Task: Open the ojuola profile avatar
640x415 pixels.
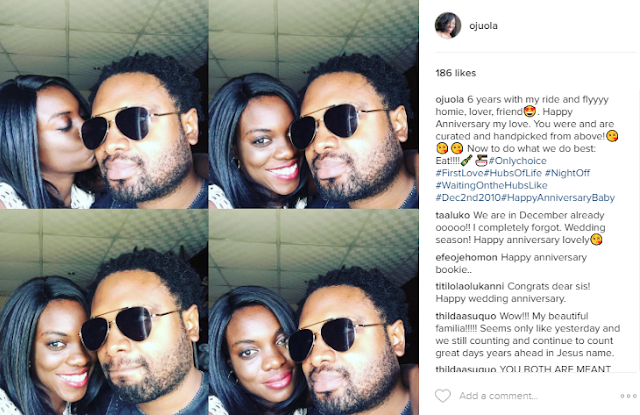Action: pyautogui.click(x=448, y=25)
